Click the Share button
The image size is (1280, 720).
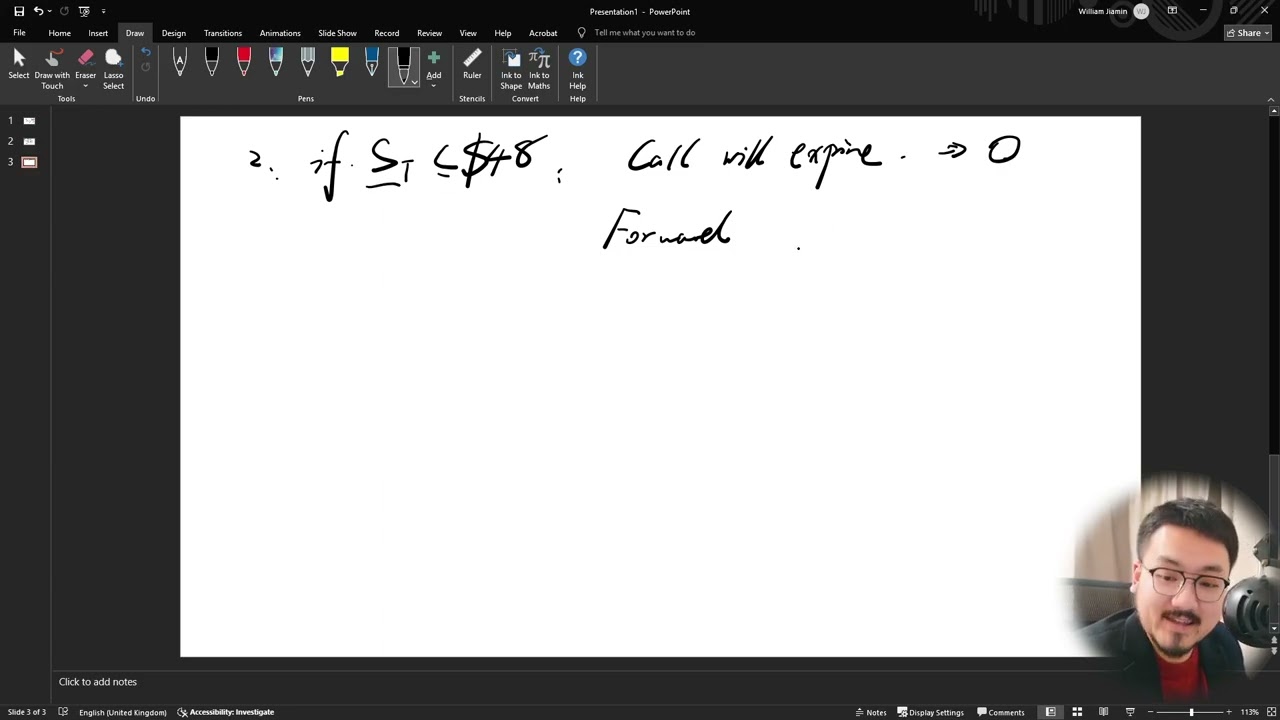pyautogui.click(x=1247, y=33)
